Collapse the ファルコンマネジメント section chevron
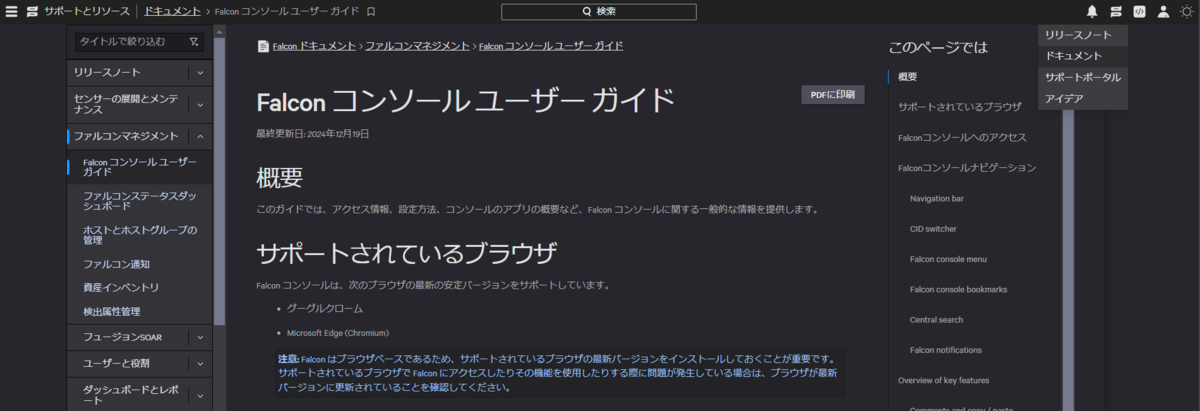The height and width of the screenshot is (411, 1200). [200, 136]
